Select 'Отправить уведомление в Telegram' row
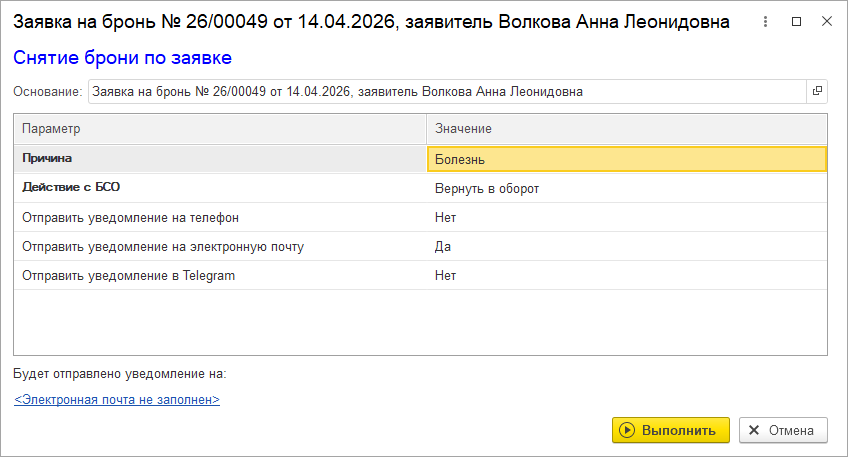This screenshot has height=457, width=848. click(x=220, y=275)
